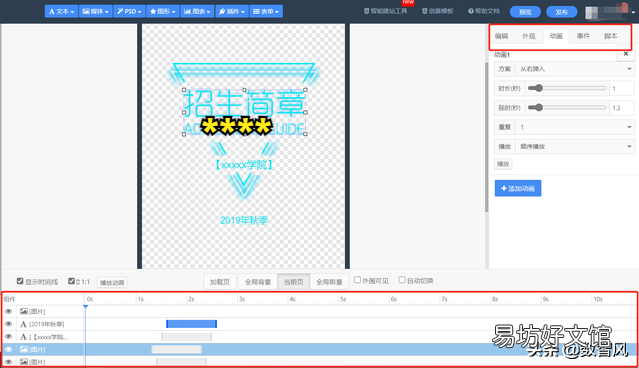Close the 动画1 panel with X icon
The height and width of the screenshot is (368, 639).
626,54
